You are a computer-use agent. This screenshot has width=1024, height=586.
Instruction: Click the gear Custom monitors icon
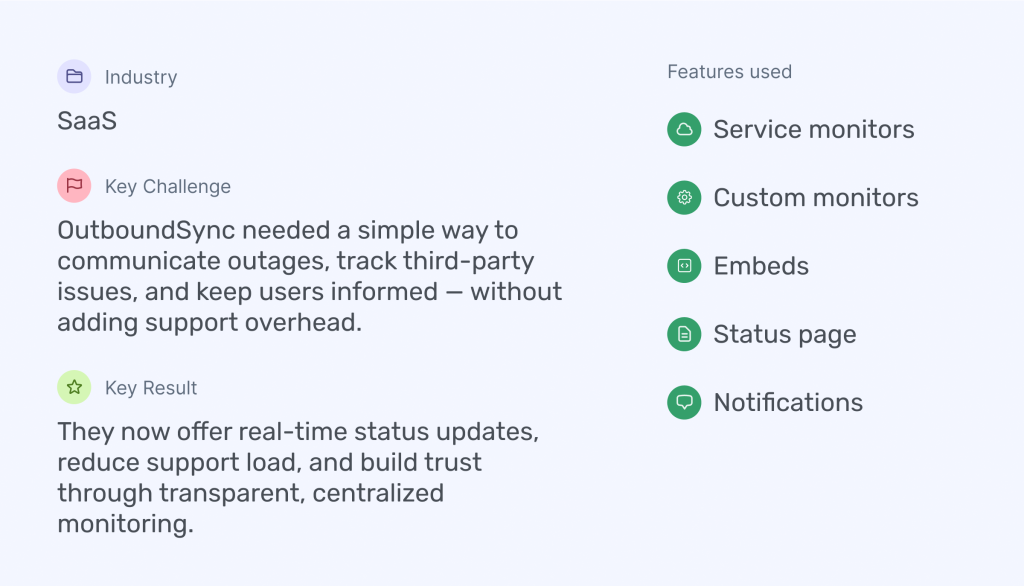684,197
